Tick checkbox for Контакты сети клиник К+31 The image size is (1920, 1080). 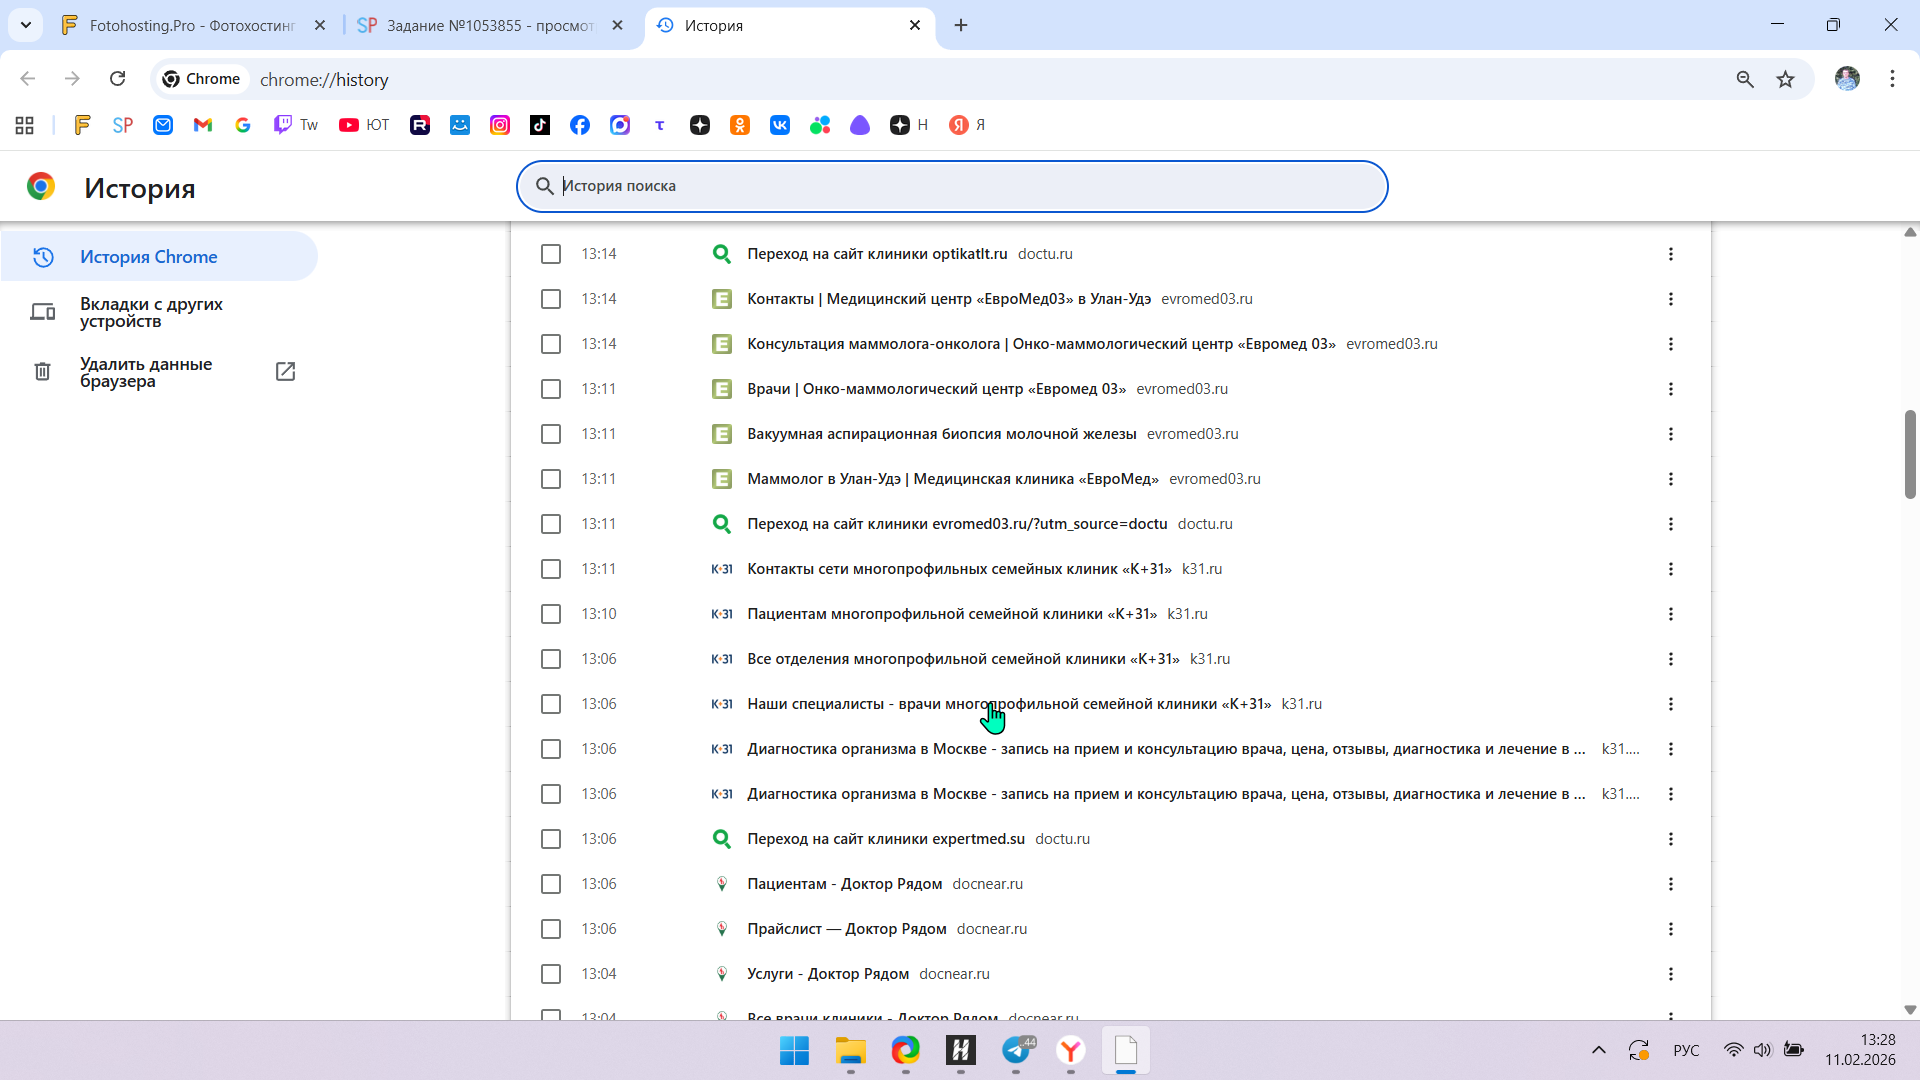[551, 569]
